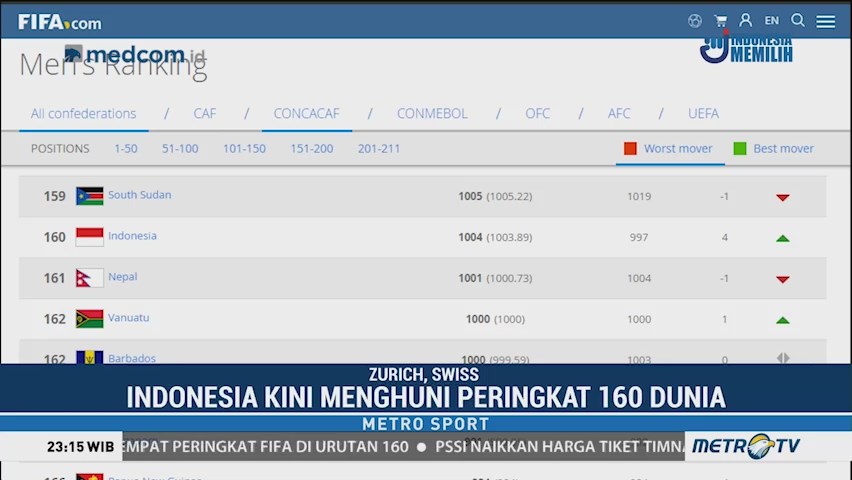Switch to the UEFA tab
Image resolution: width=852 pixels, height=480 pixels.
[x=703, y=113]
